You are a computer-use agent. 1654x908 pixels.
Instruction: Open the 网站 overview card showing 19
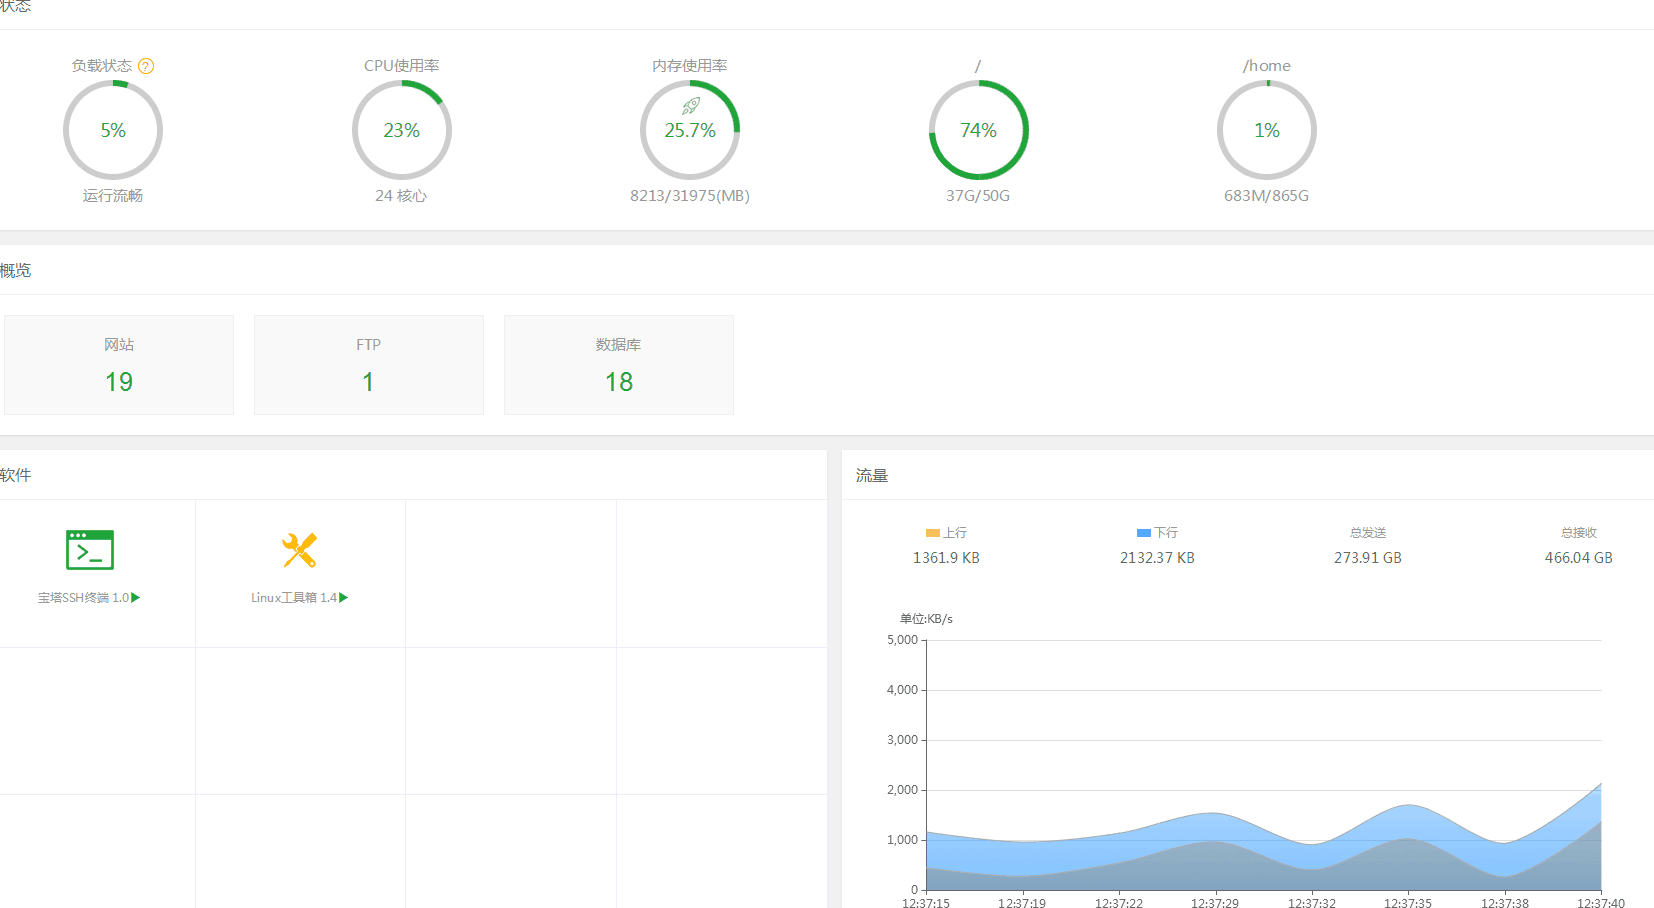119,365
